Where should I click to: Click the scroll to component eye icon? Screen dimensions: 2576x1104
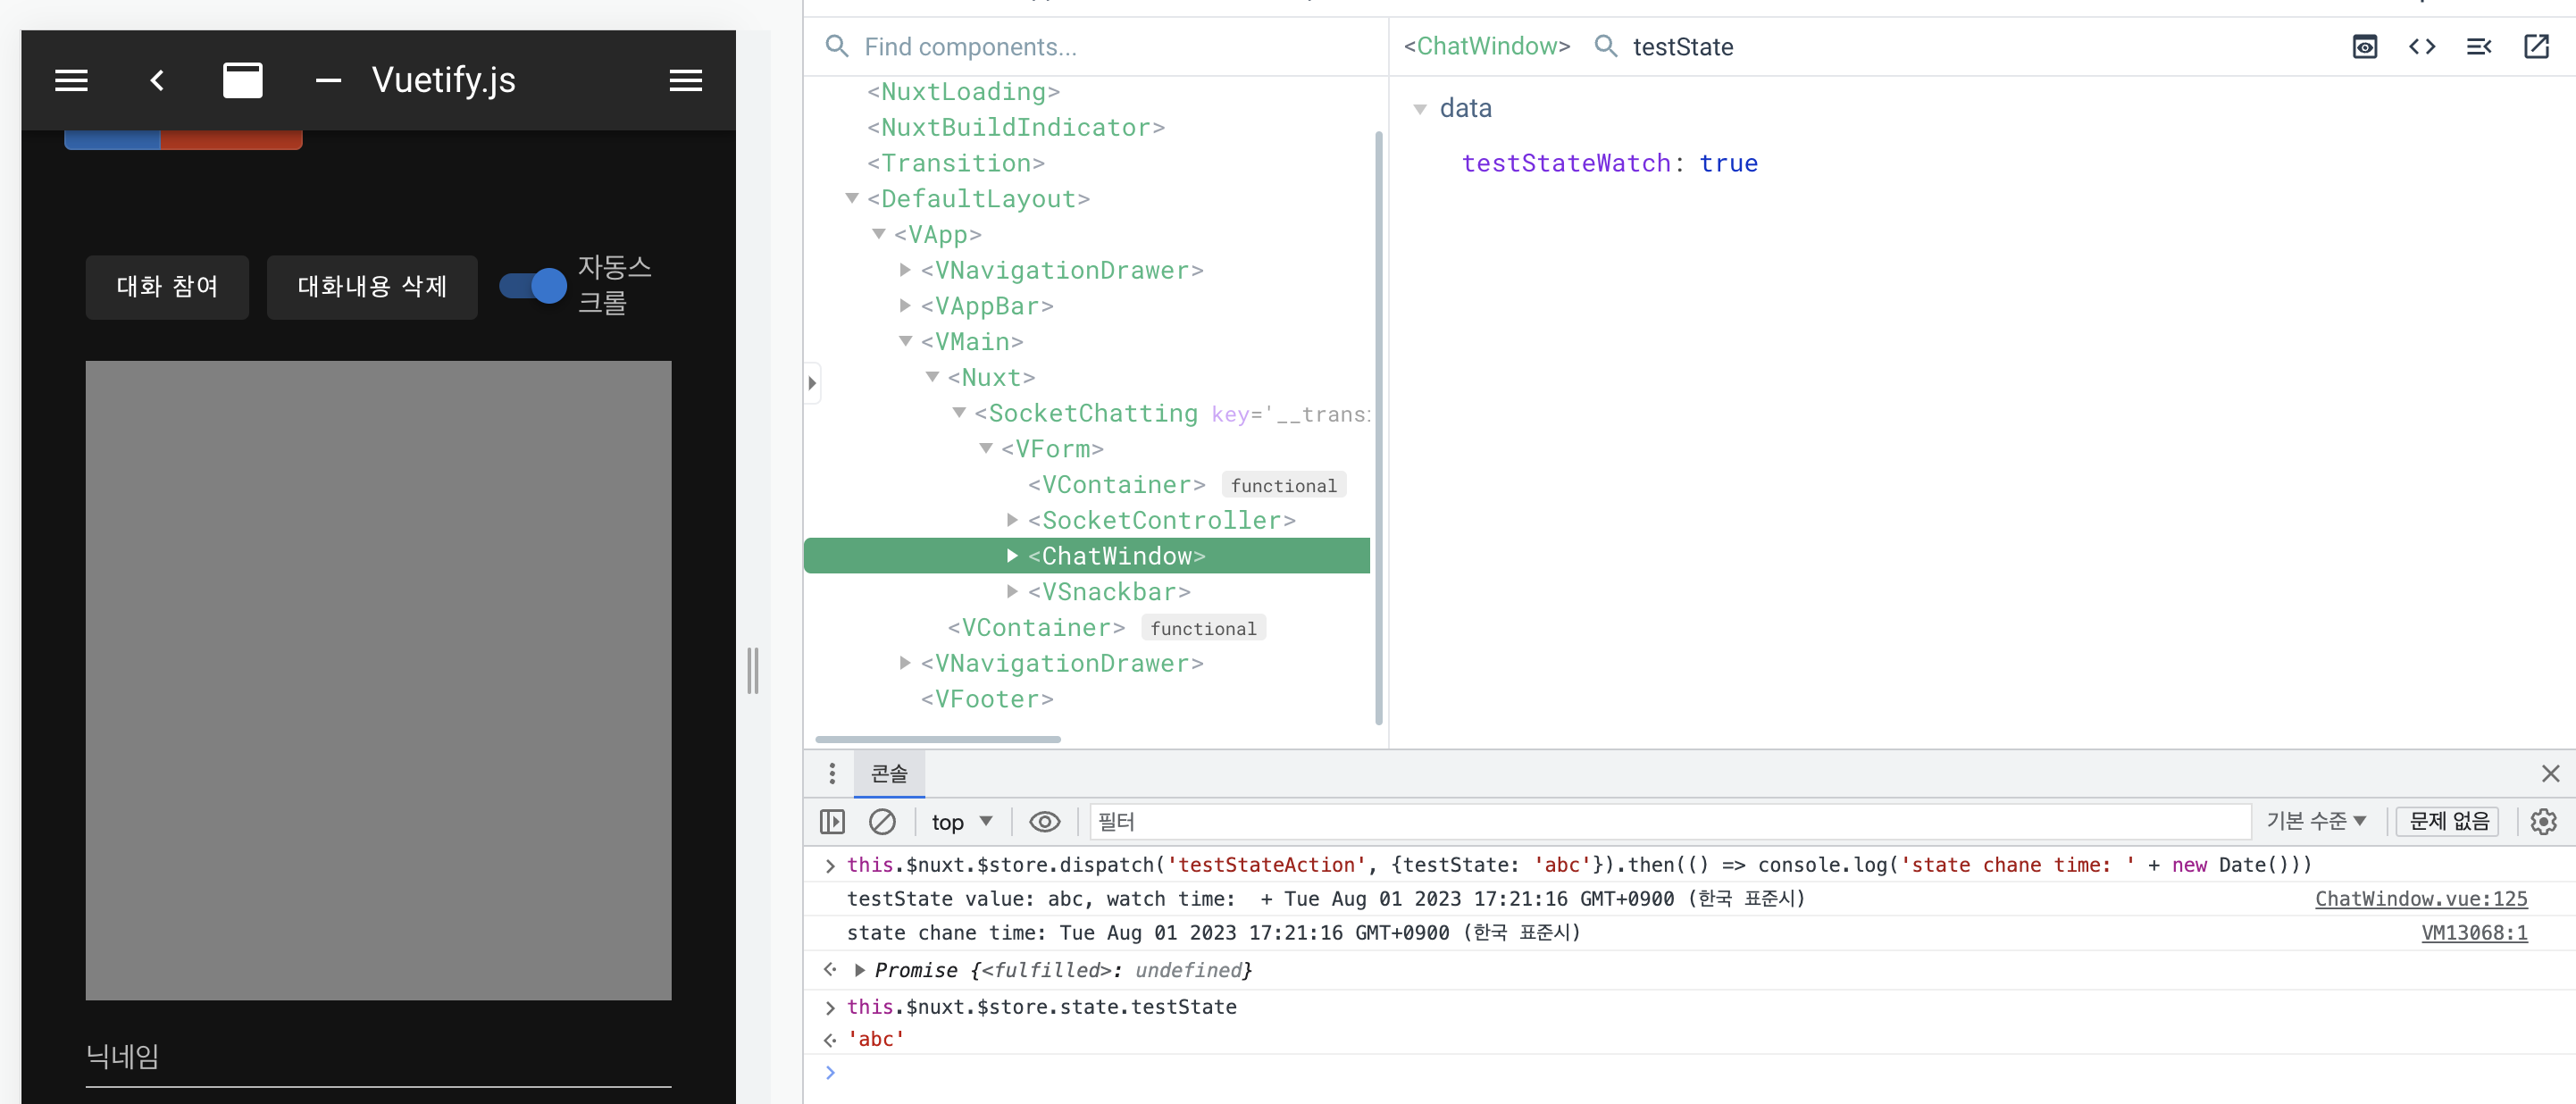(x=2364, y=46)
